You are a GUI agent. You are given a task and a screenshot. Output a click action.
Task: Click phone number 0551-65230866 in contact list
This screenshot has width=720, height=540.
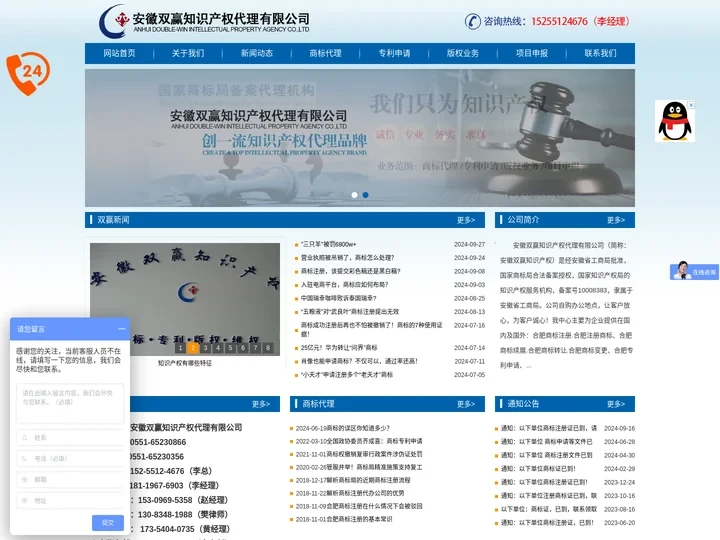coord(158,442)
